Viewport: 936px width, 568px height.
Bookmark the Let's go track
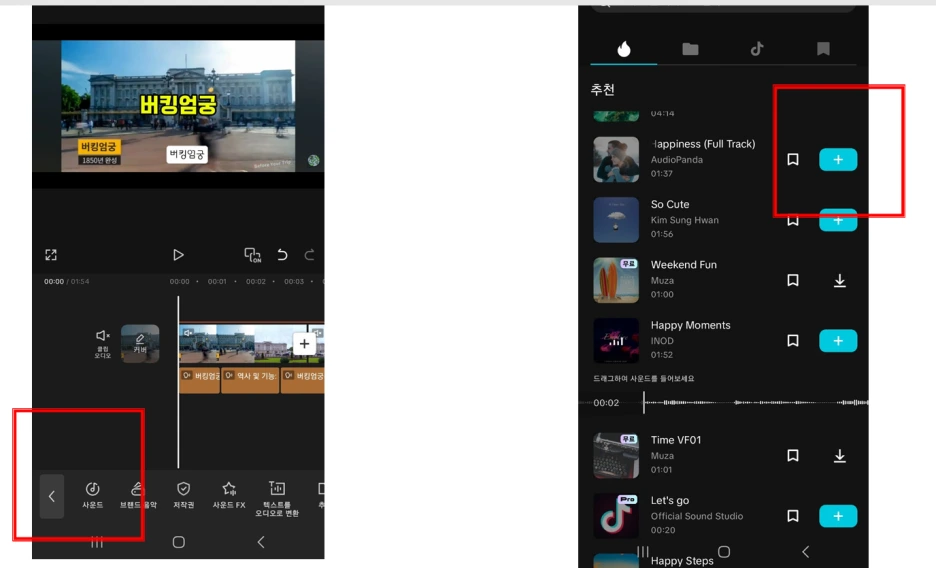pos(793,516)
